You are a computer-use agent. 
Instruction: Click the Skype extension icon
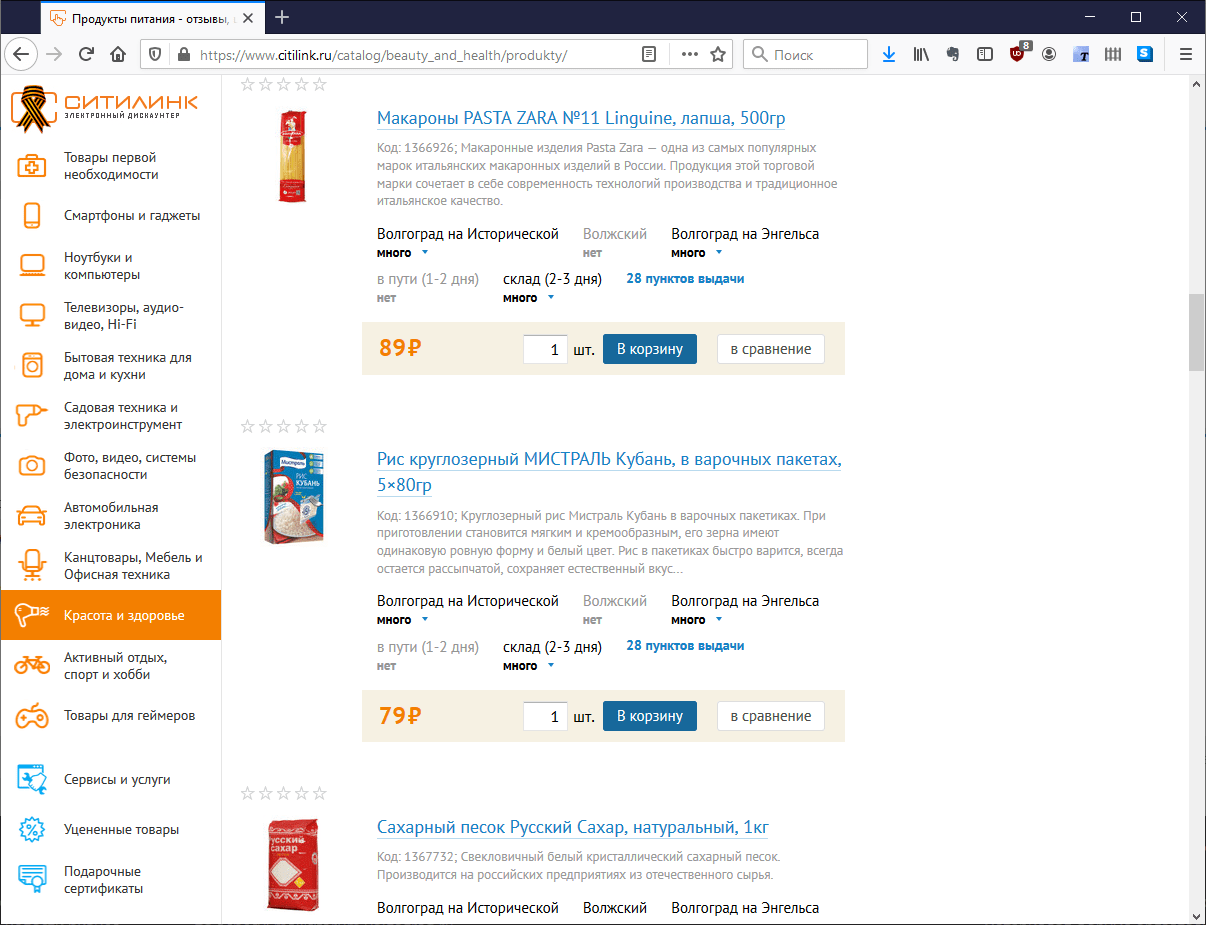[1145, 54]
